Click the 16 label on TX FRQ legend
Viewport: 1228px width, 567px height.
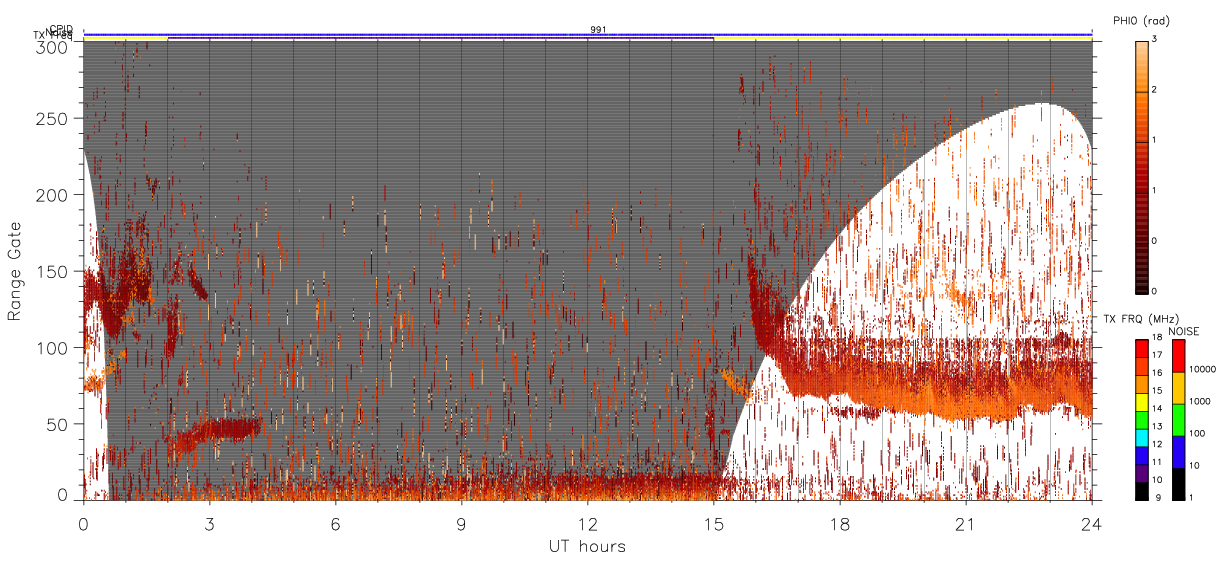coord(1157,373)
